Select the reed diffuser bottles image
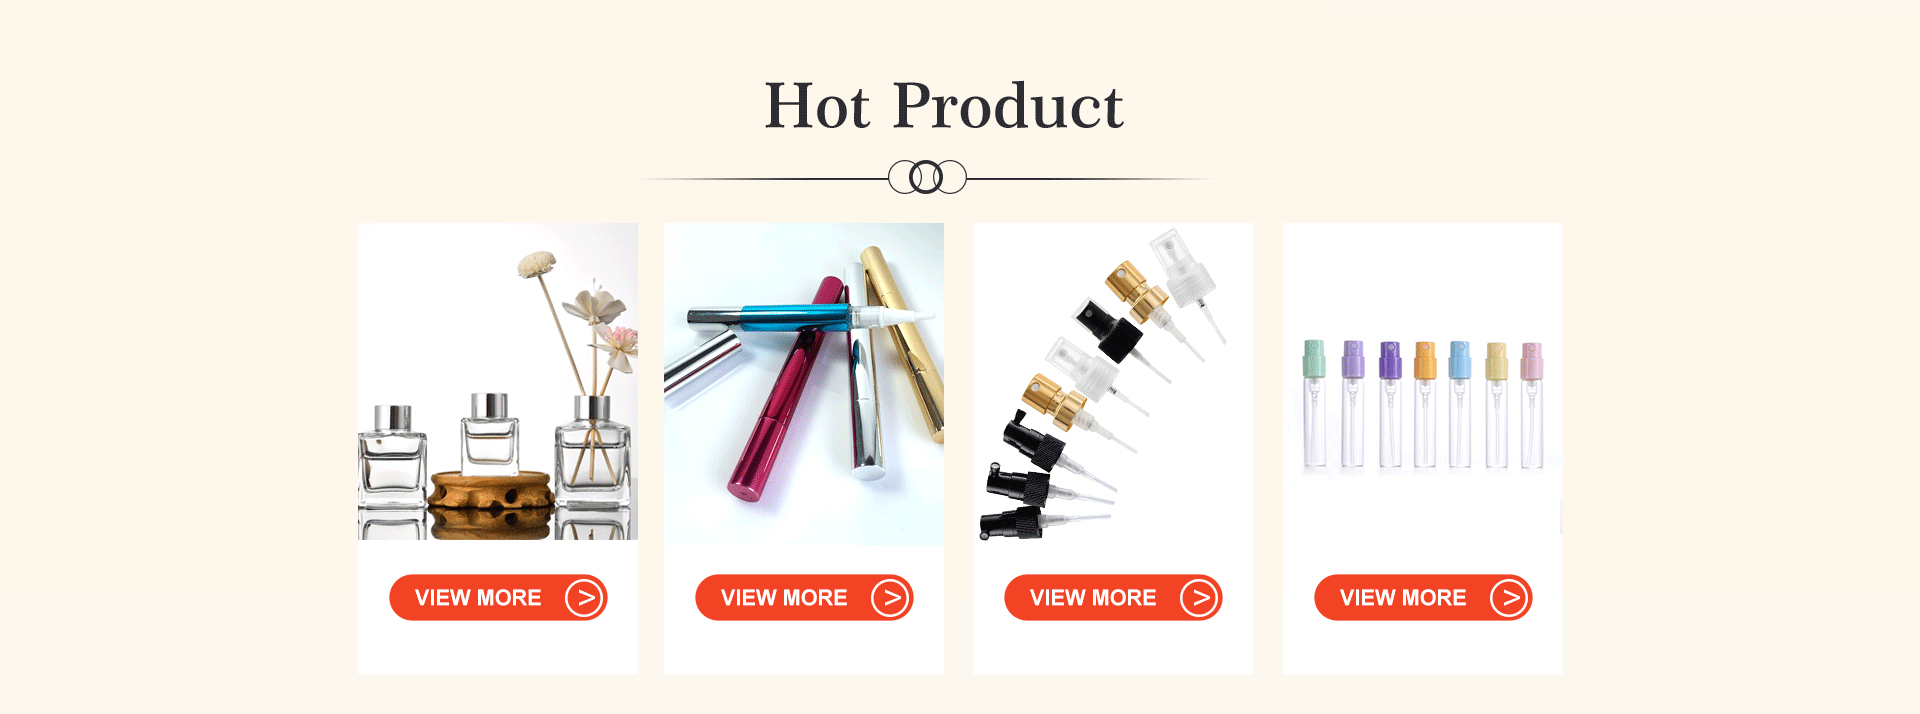This screenshot has height=714, width=1920. (498, 382)
